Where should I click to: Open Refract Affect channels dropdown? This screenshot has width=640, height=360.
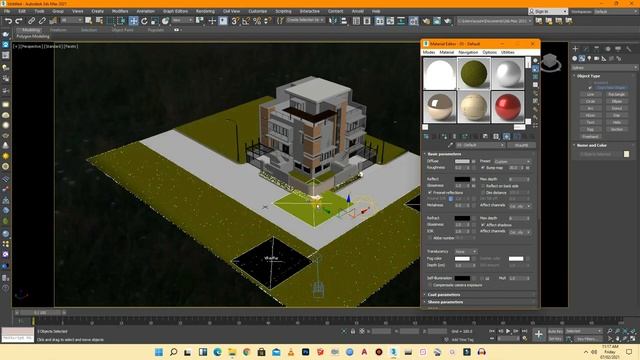tap(520, 232)
